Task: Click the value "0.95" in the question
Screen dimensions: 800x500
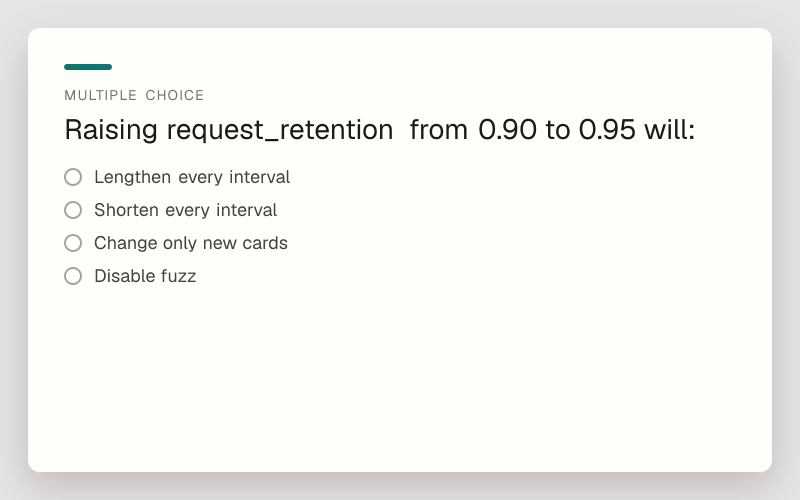Action: click(607, 130)
